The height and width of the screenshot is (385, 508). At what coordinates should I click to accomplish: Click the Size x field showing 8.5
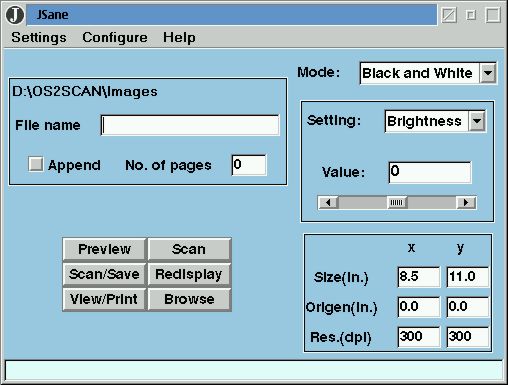pyautogui.click(x=419, y=277)
